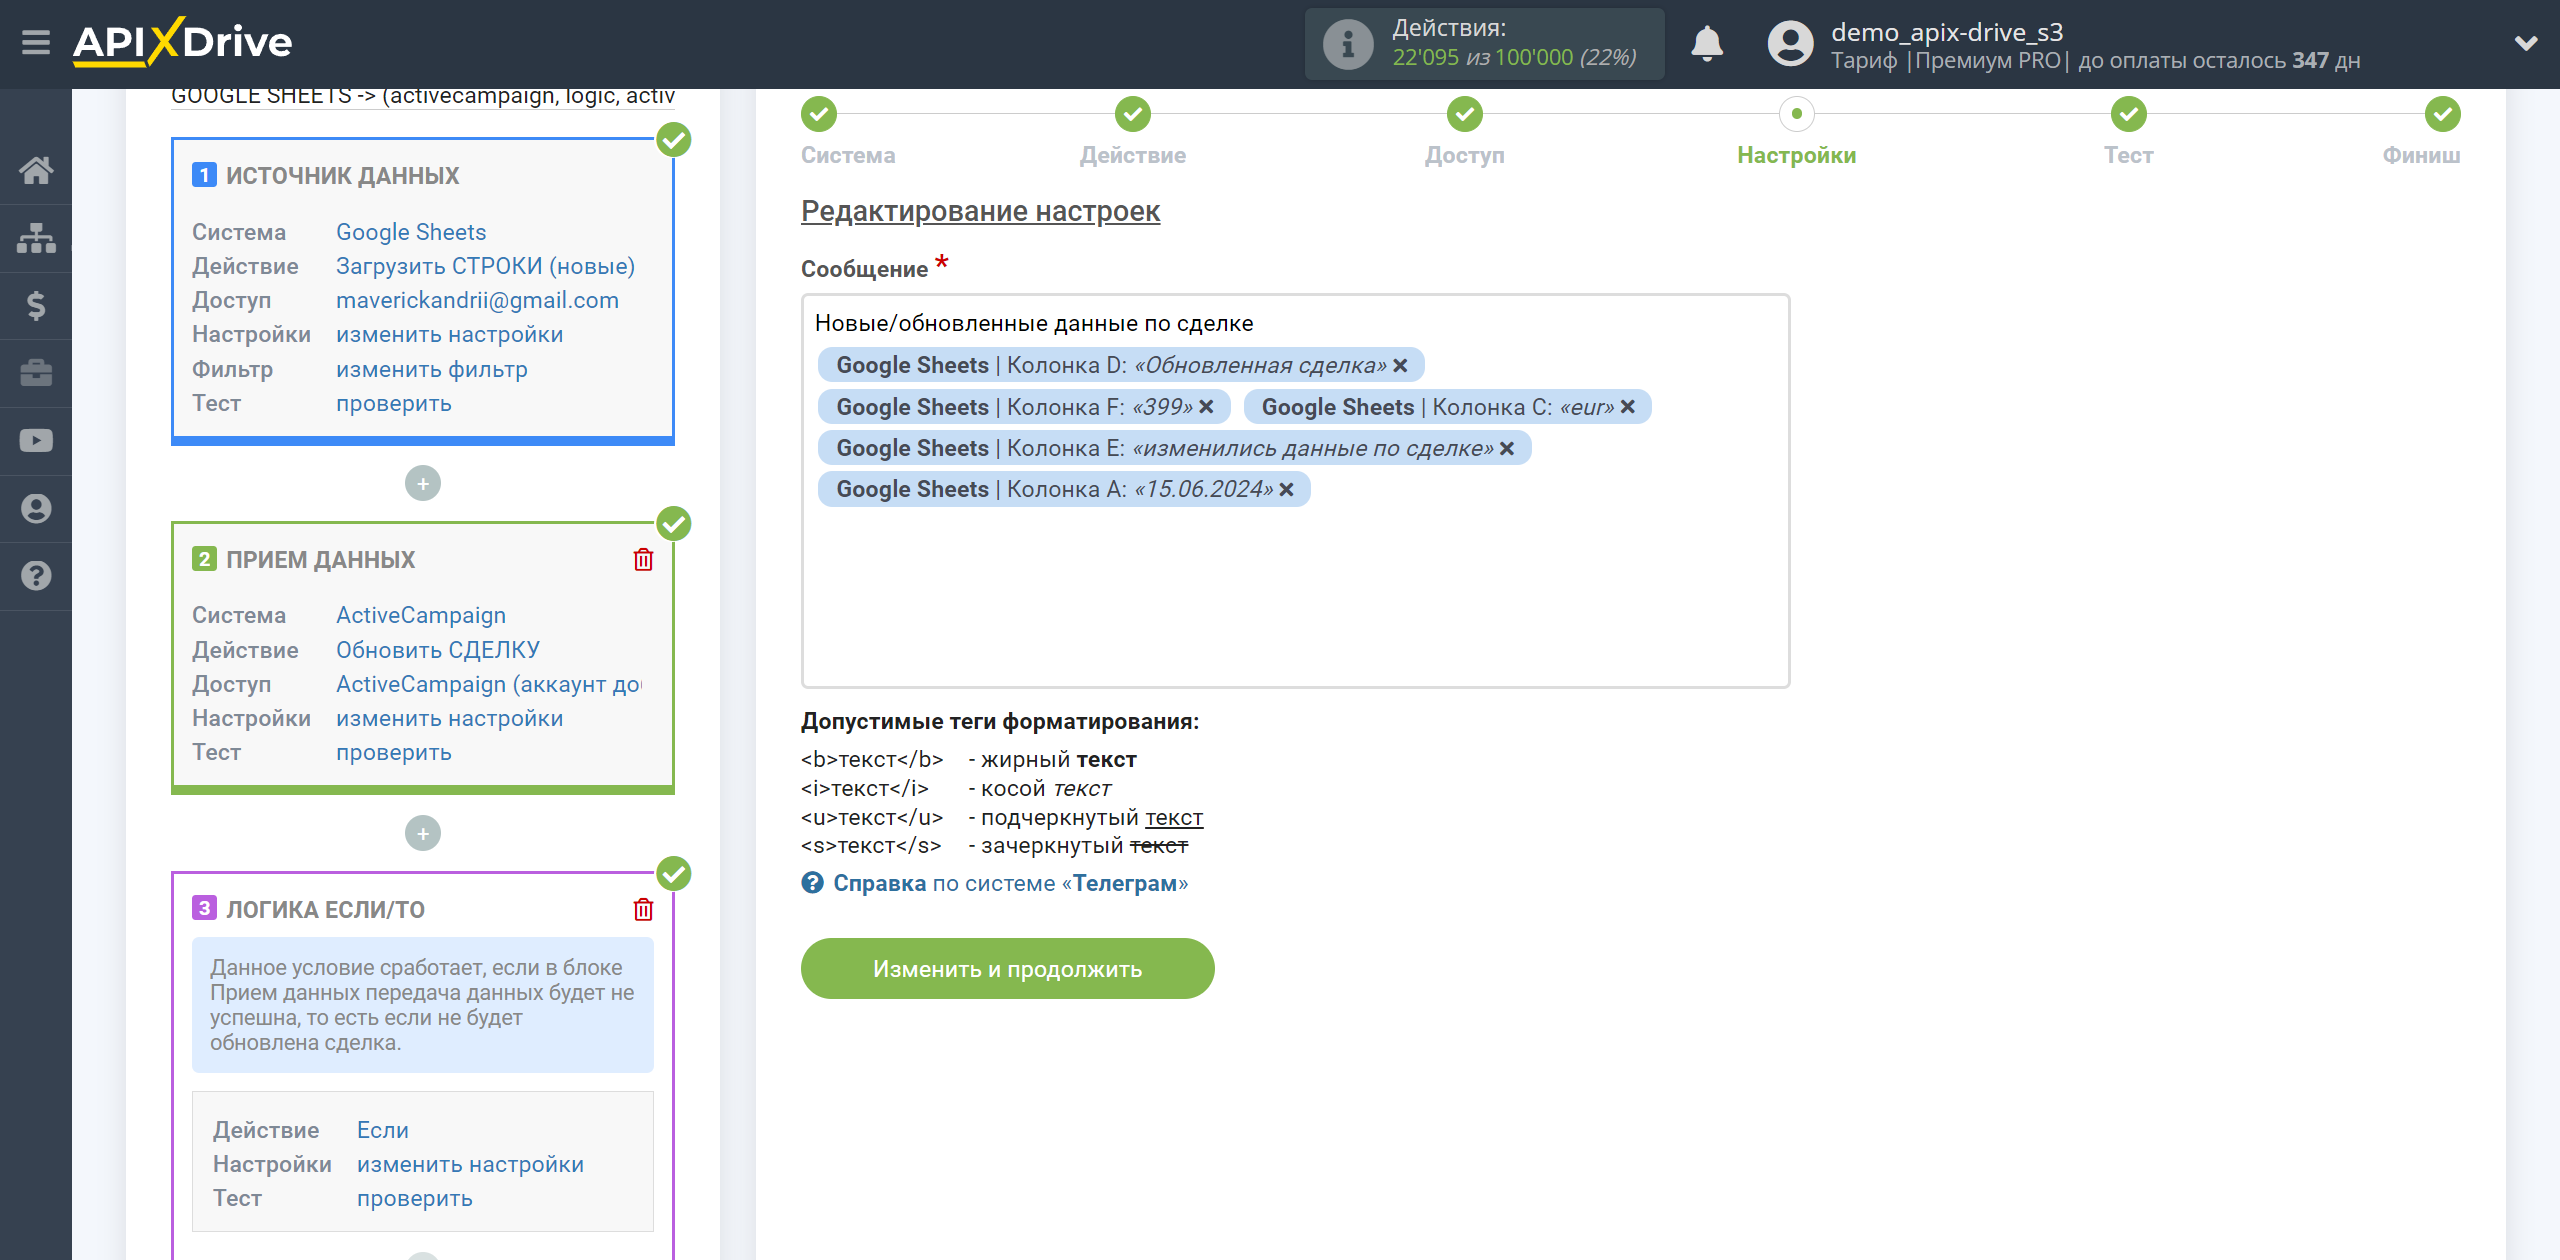Image resolution: width=2560 pixels, height=1260 pixels.
Task: Delete the Прием данных block
Action: (x=643, y=560)
